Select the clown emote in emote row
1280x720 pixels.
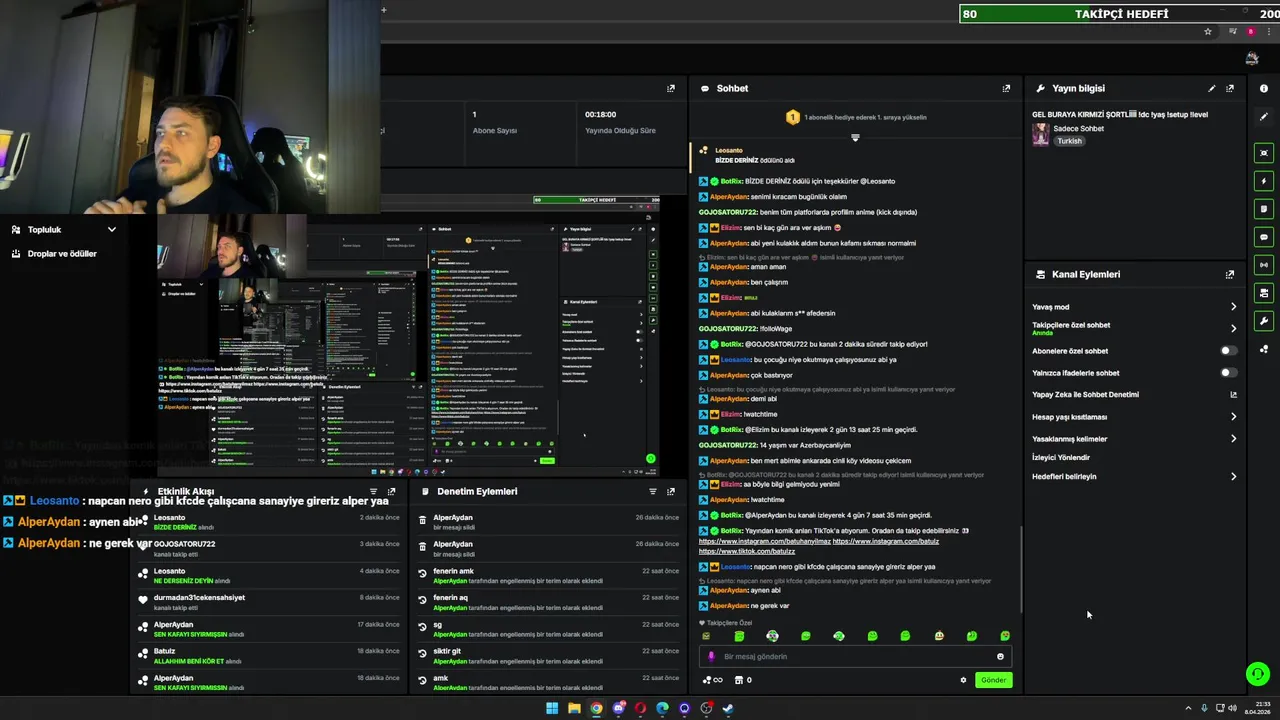pos(939,636)
